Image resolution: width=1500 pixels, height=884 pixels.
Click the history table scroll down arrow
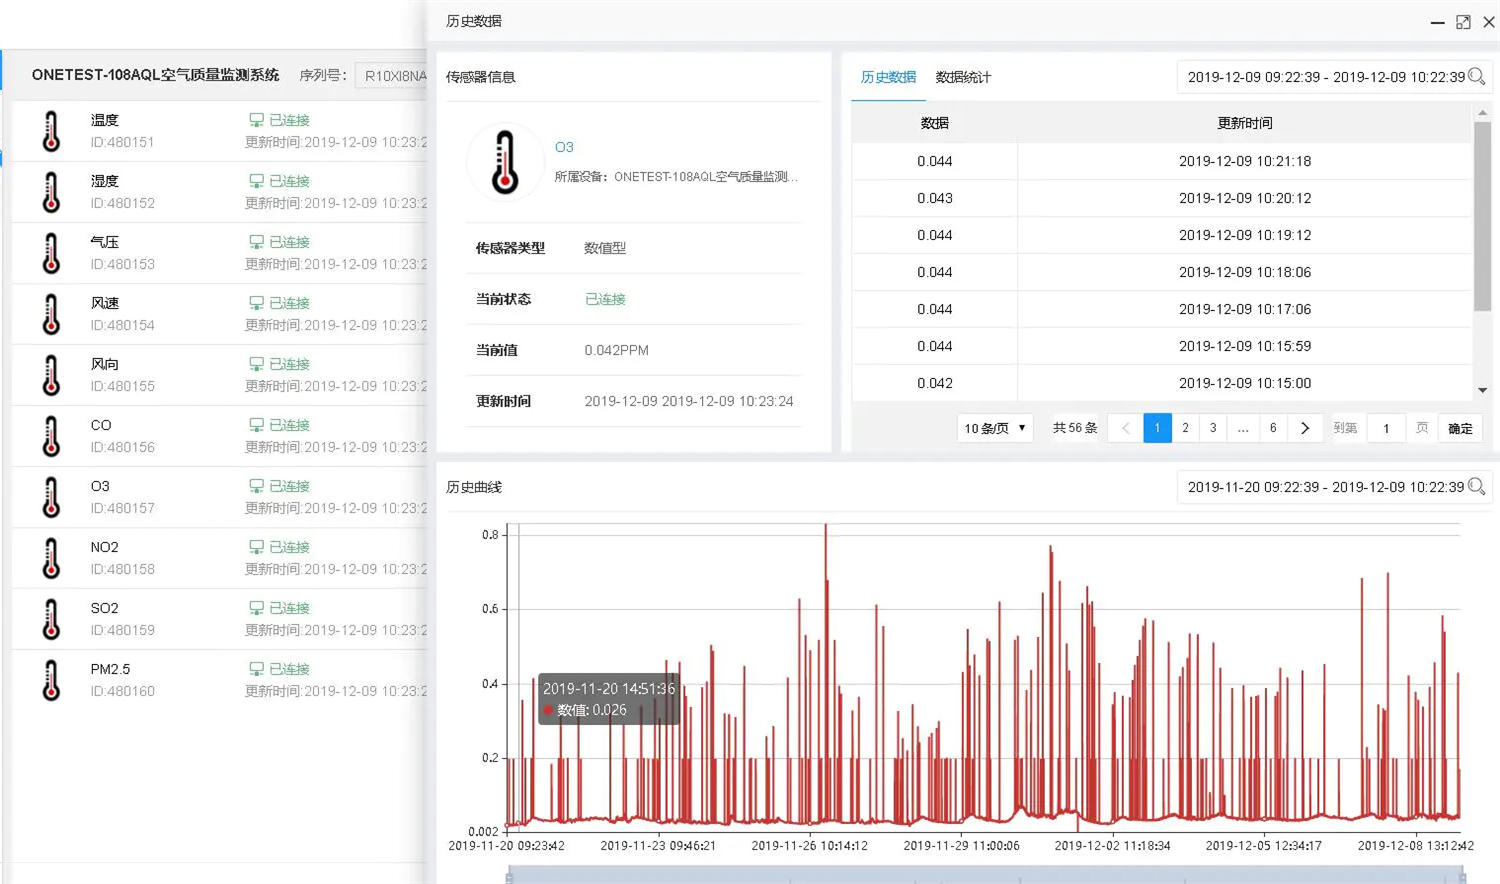(x=1482, y=390)
